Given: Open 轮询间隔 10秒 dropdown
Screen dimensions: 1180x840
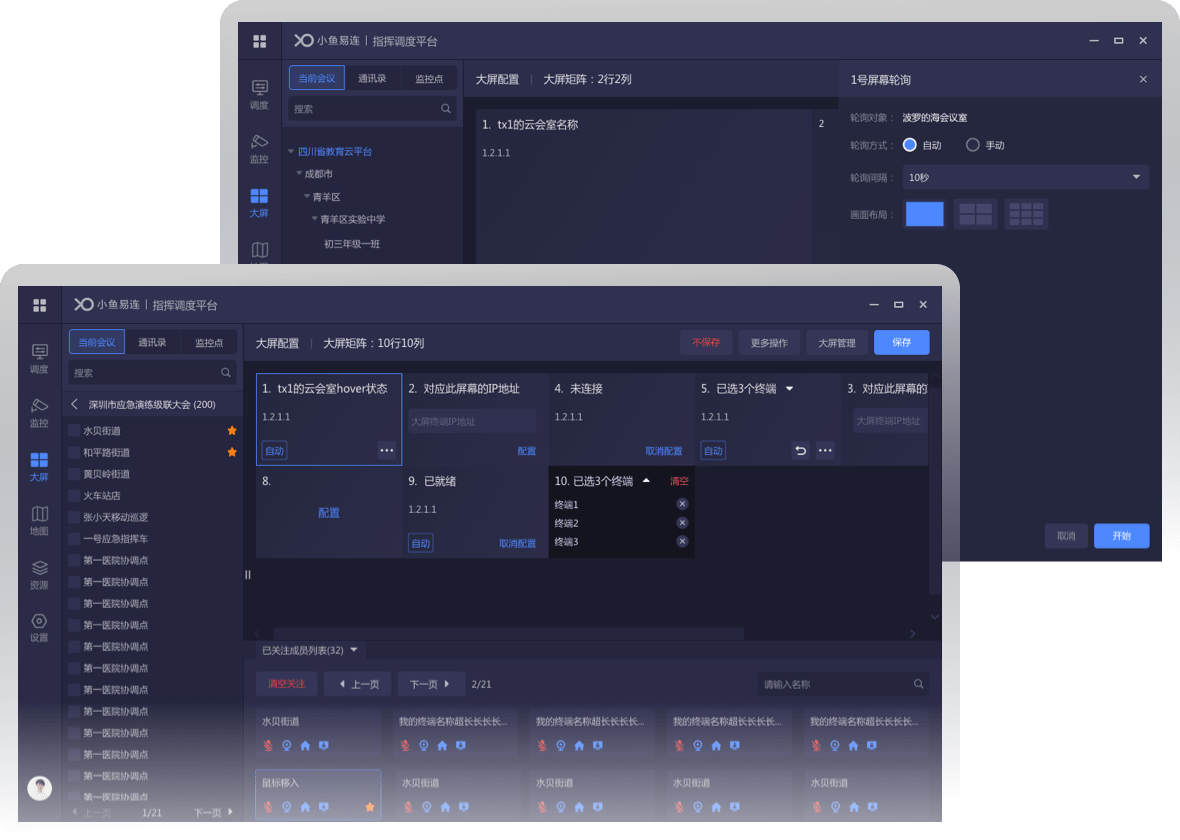Looking at the screenshot, I should point(1026,177).
